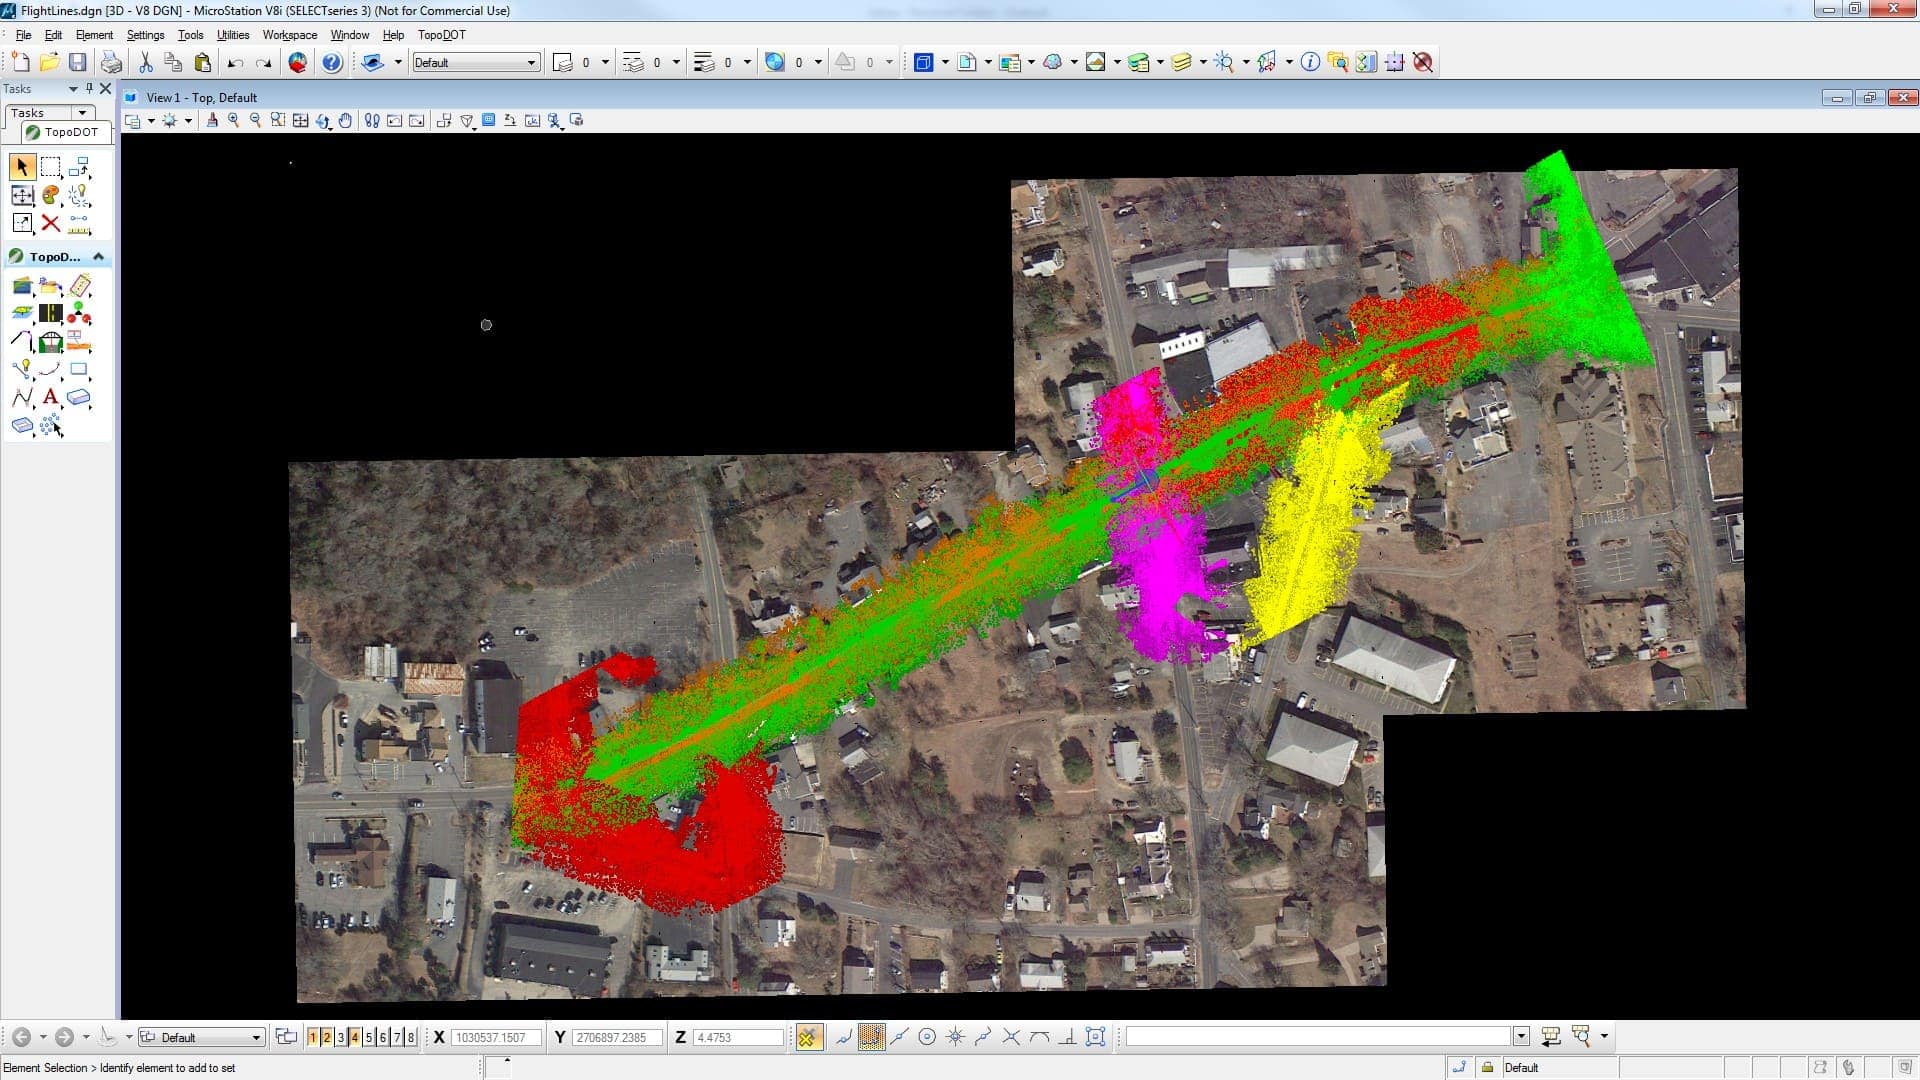
Task: Click the Zoom In view icon
Action: 234,121
